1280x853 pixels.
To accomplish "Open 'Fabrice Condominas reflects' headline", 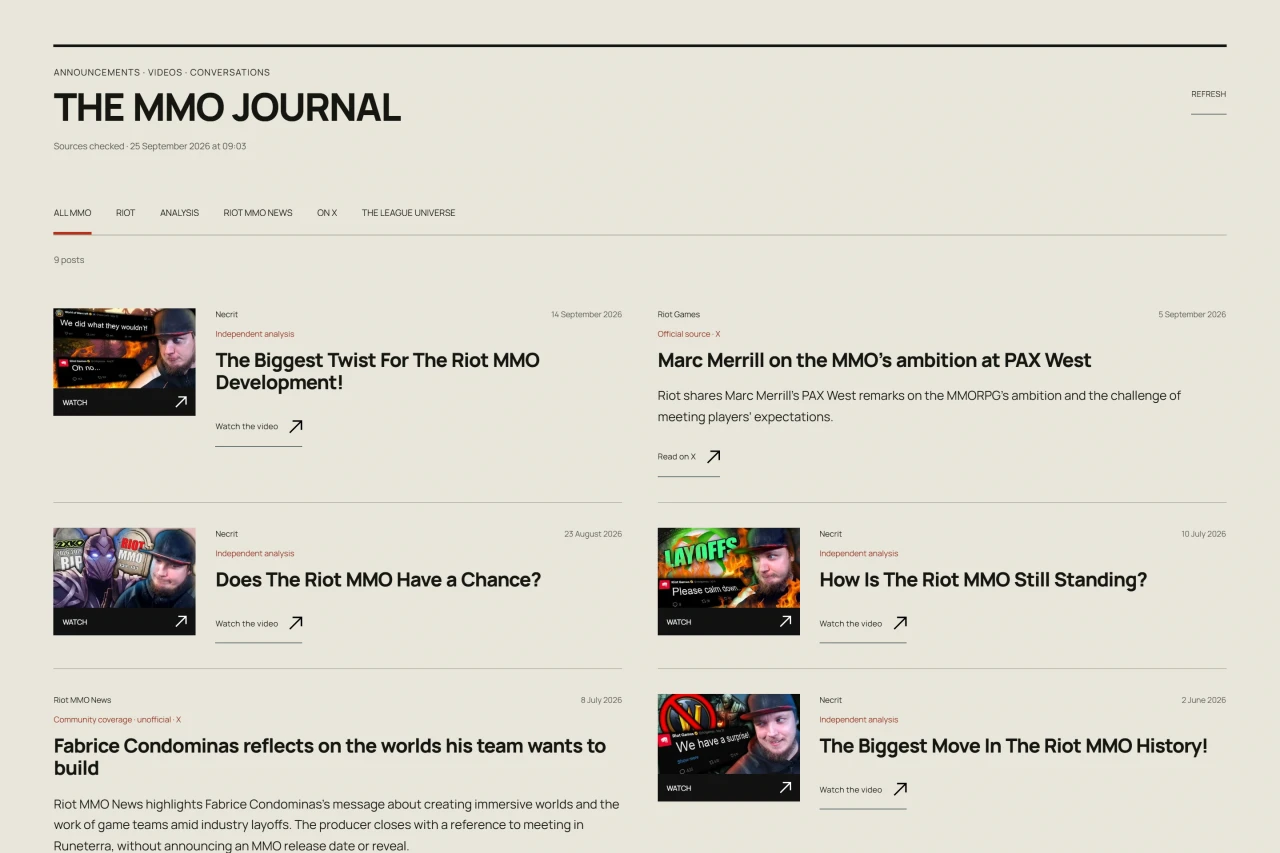I will [330, 757].
